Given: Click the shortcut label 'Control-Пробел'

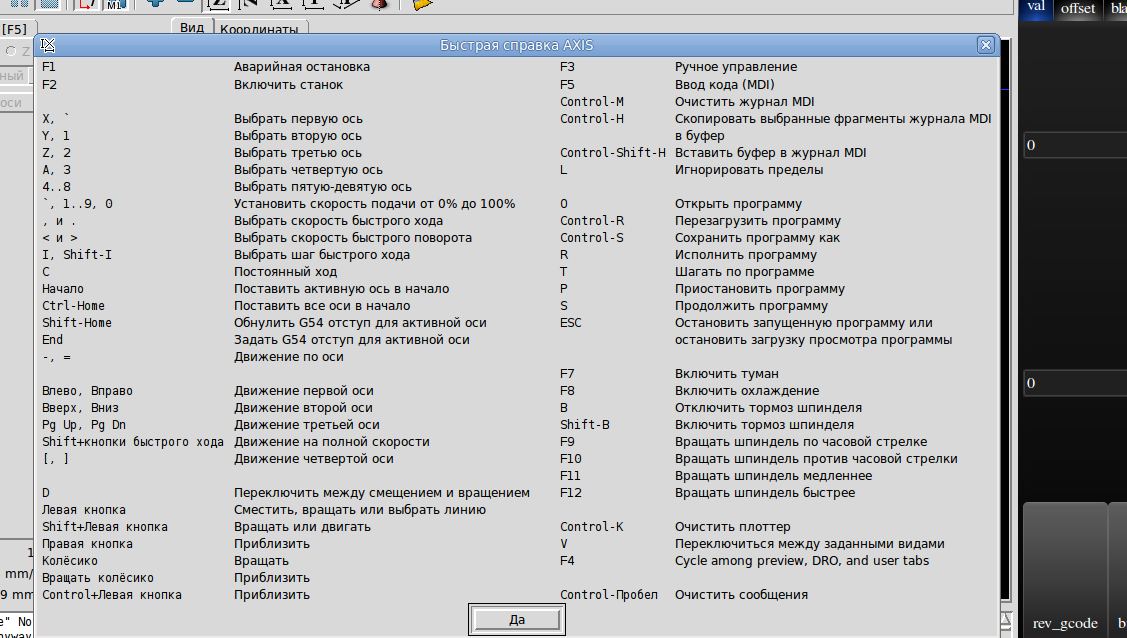Looking at the screenshot, I should coord(609,595).
